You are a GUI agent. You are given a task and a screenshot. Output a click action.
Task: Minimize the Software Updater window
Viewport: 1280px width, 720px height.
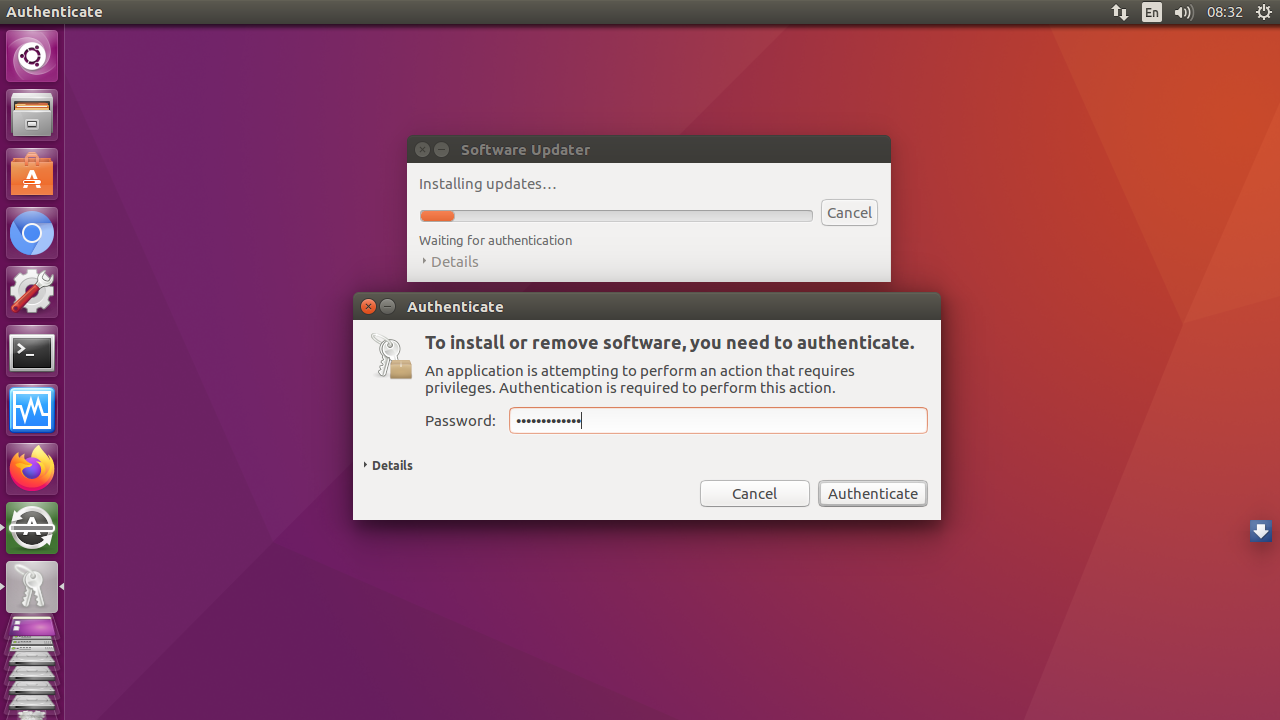coord(441,149)
